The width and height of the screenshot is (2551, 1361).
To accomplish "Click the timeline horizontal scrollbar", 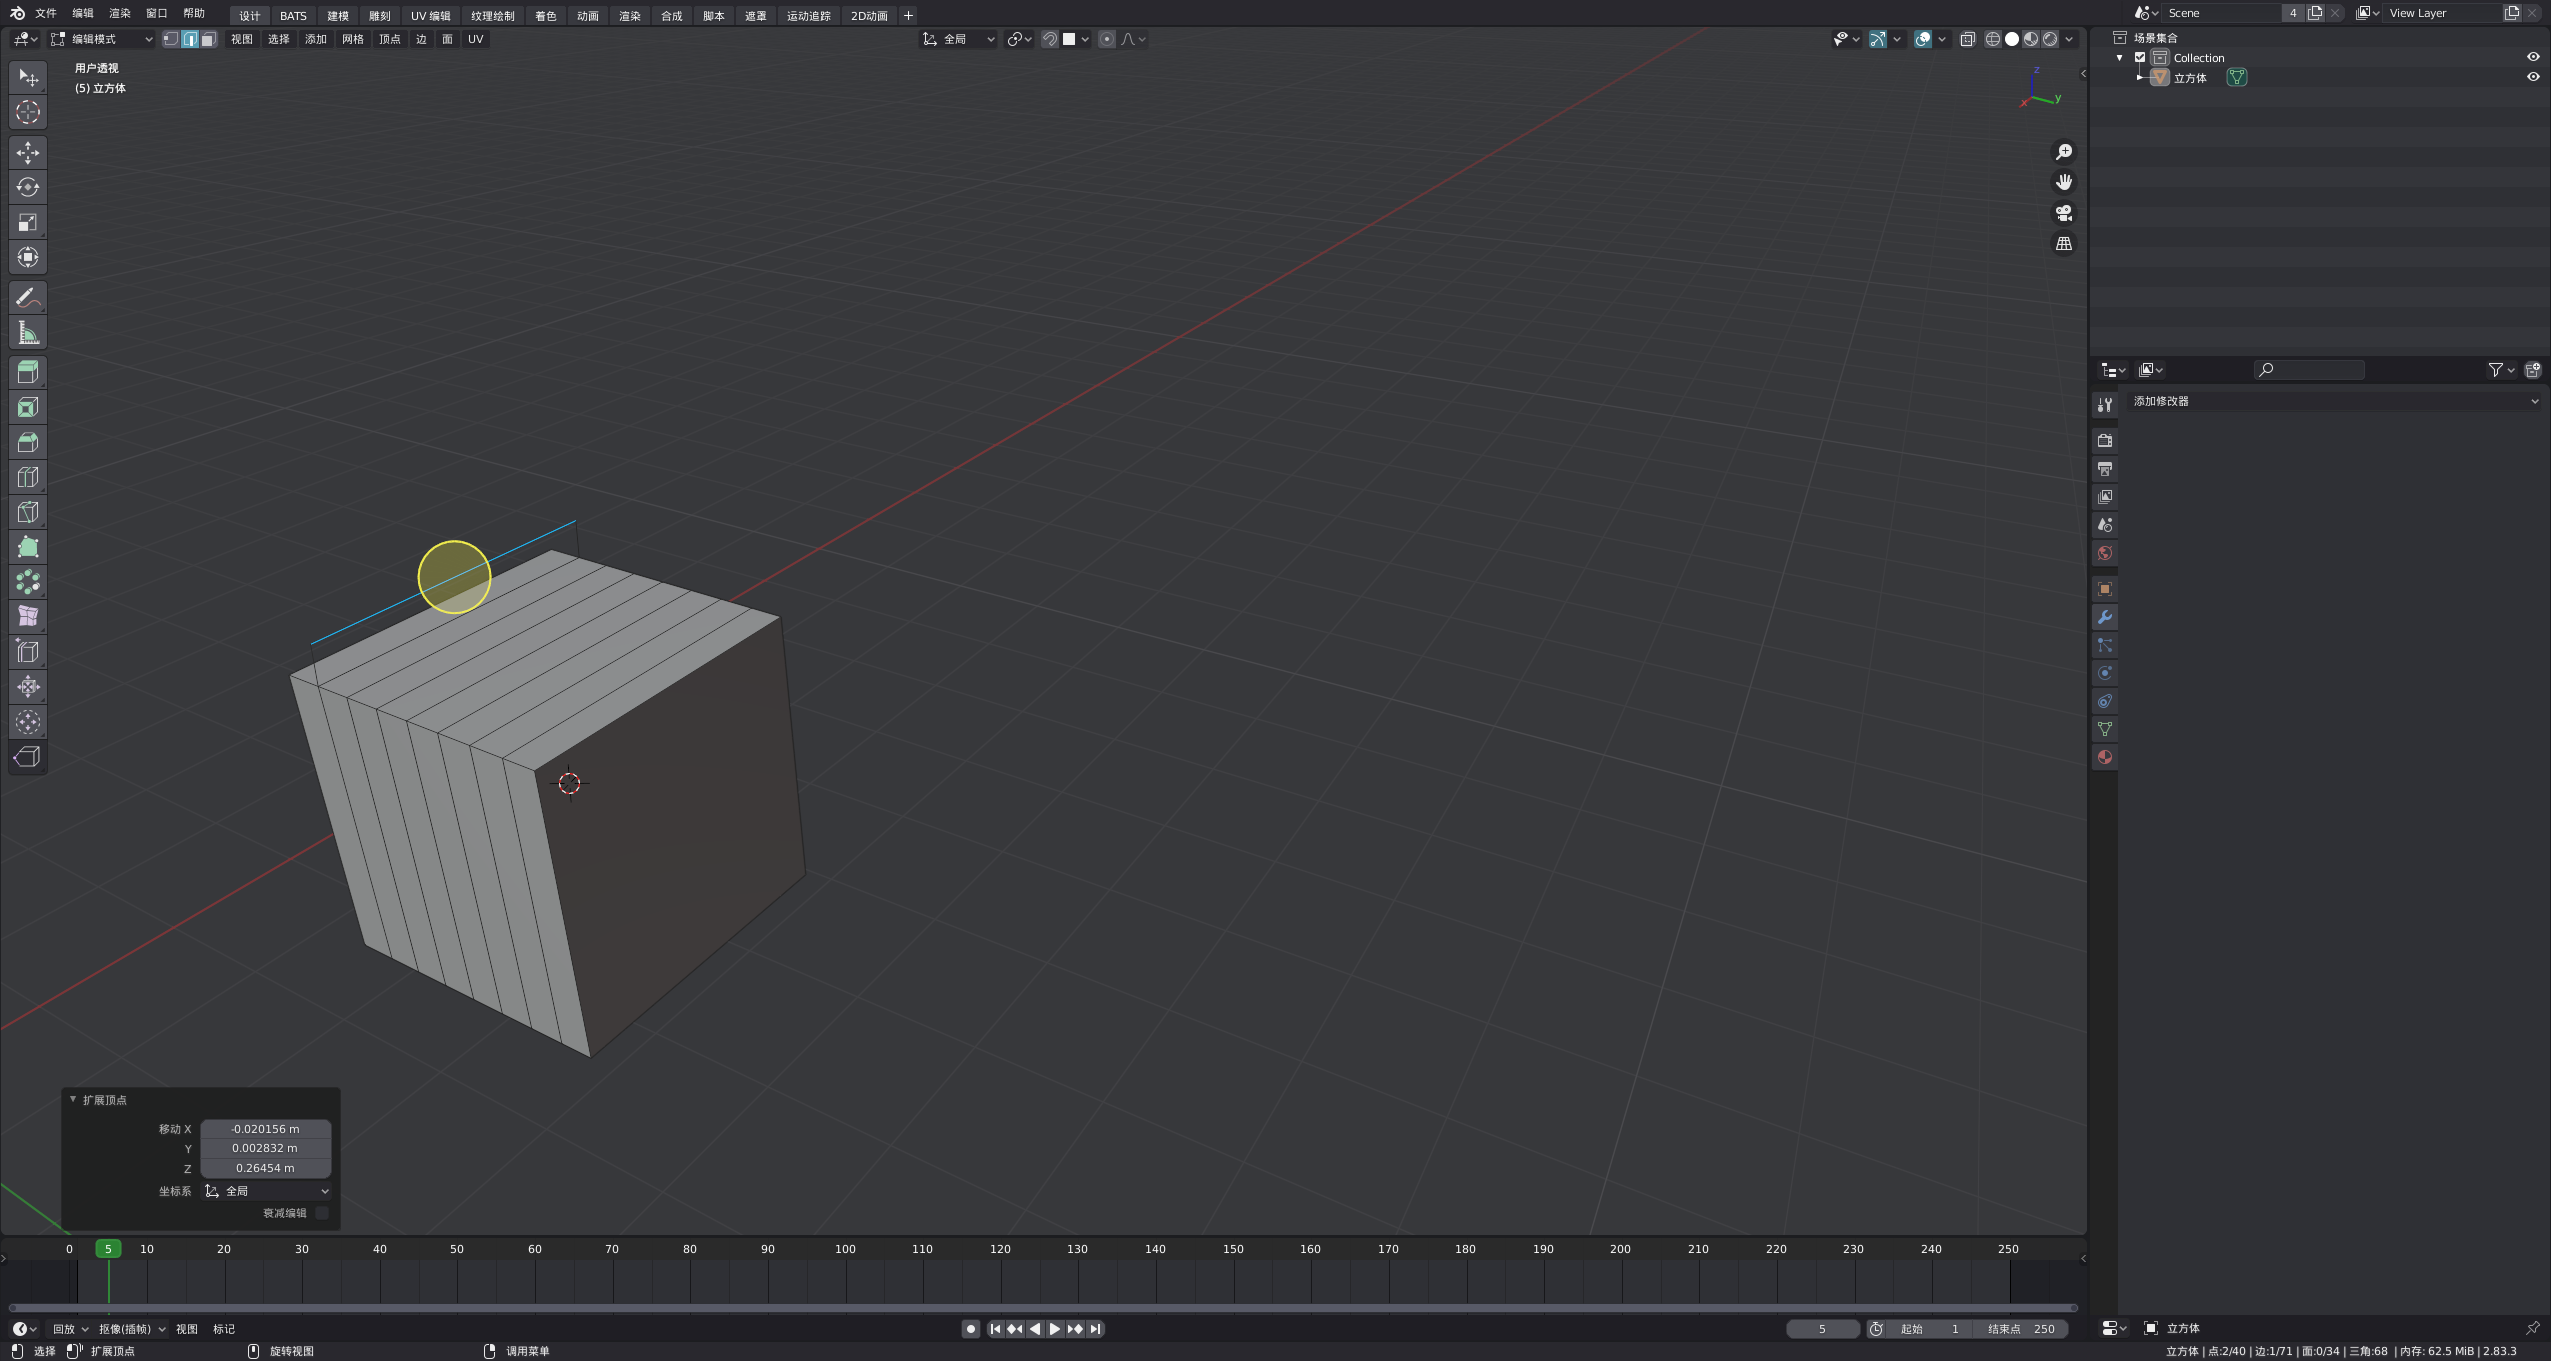I will (x=1042, y=1308).
